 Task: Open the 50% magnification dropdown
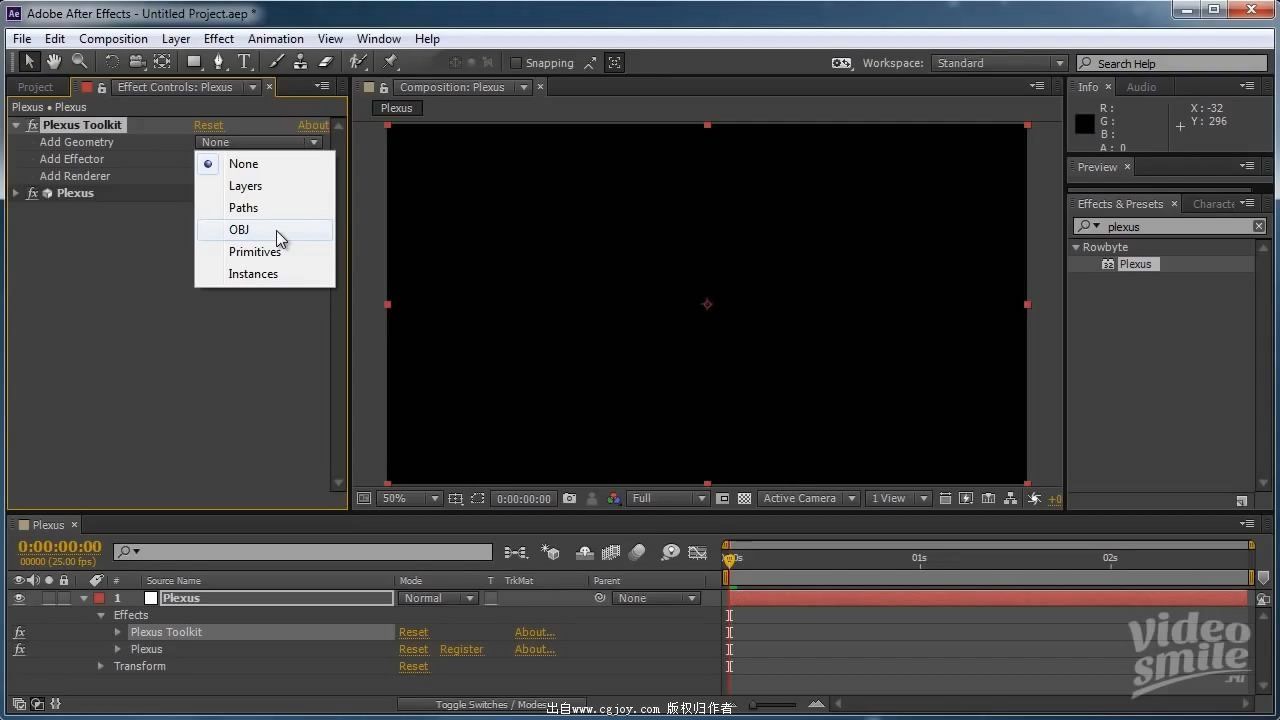pos(410,498)
